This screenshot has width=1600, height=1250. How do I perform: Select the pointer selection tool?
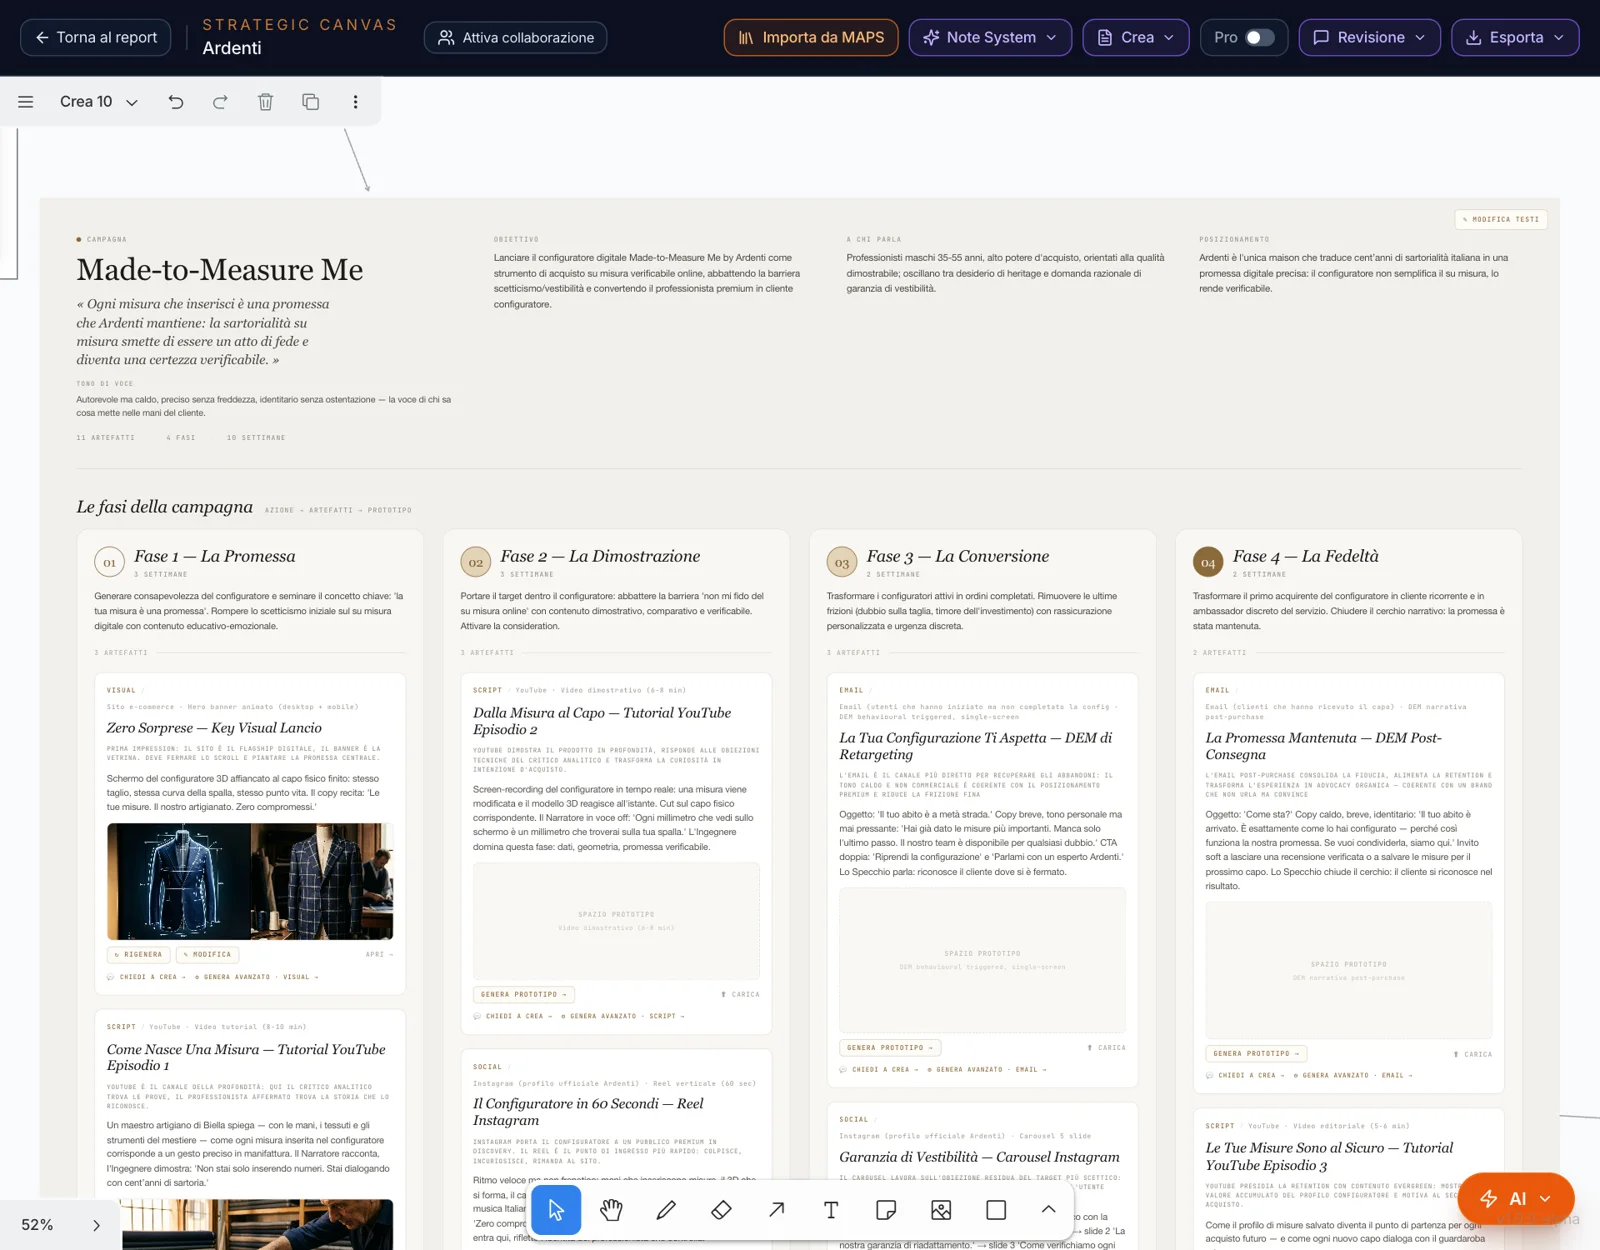coord(556,1210)
